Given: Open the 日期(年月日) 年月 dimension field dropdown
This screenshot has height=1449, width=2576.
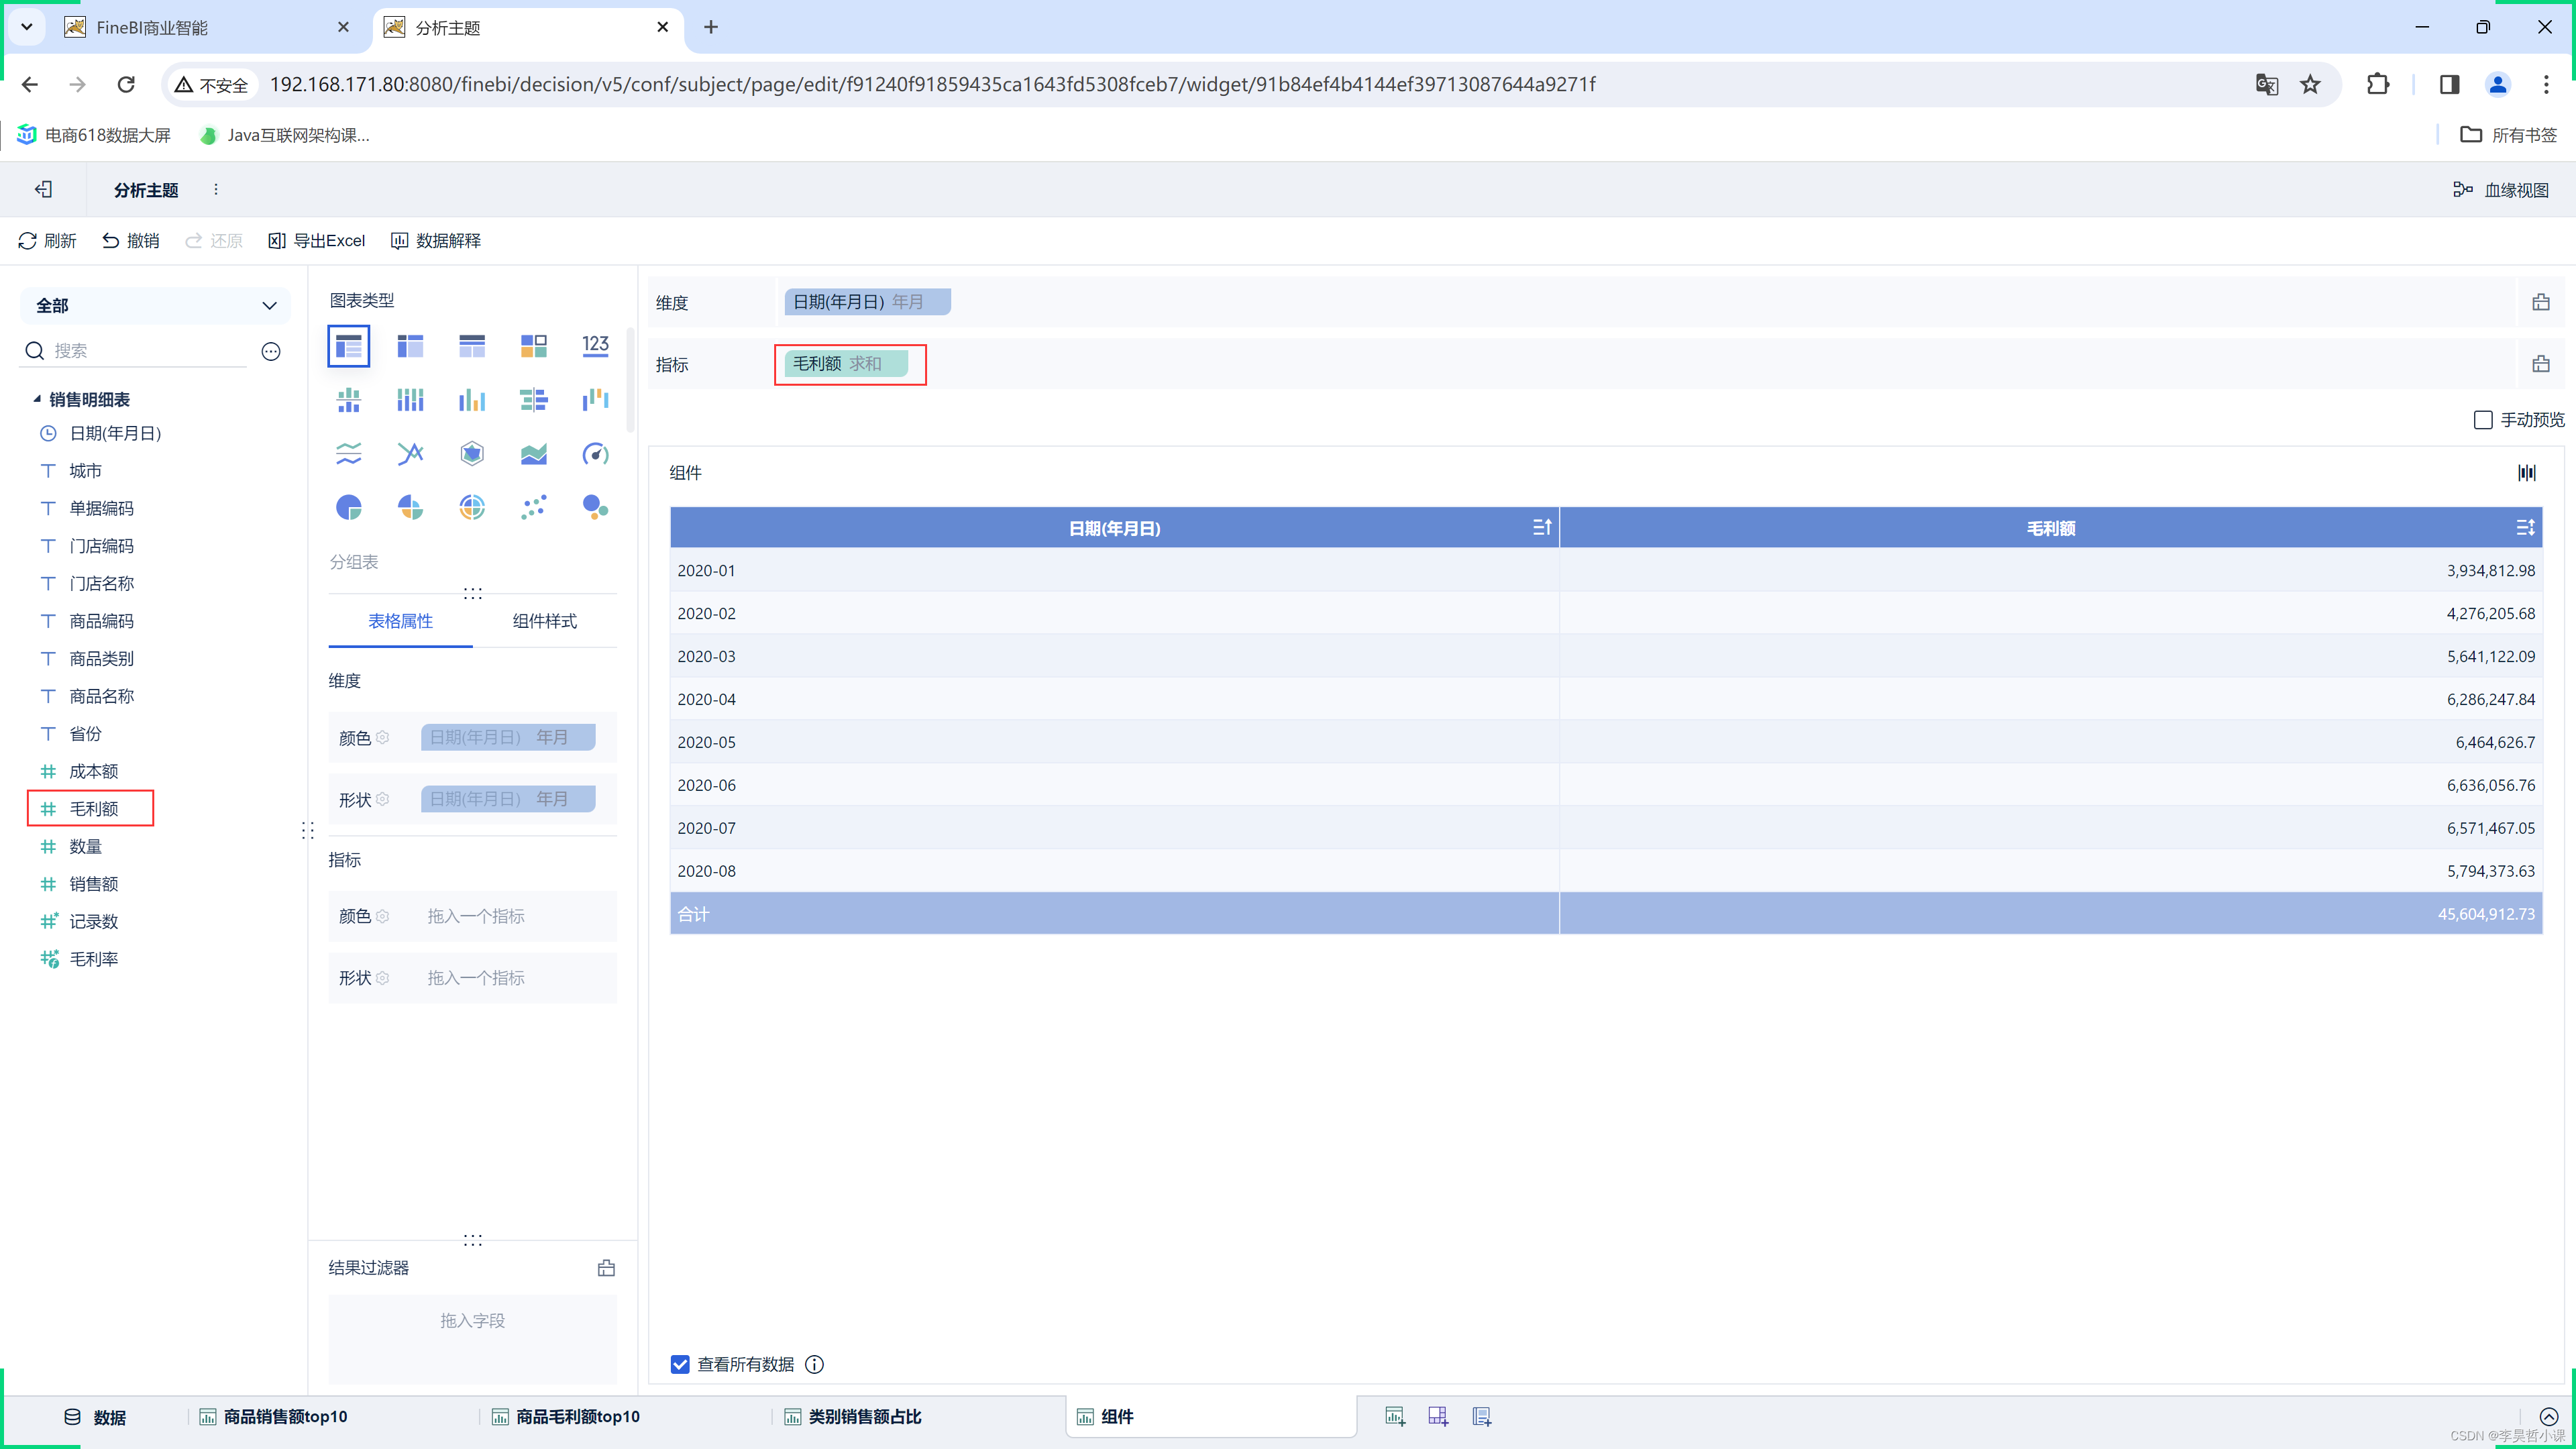Looking at the screenshot, I should (x=867, y=302).
